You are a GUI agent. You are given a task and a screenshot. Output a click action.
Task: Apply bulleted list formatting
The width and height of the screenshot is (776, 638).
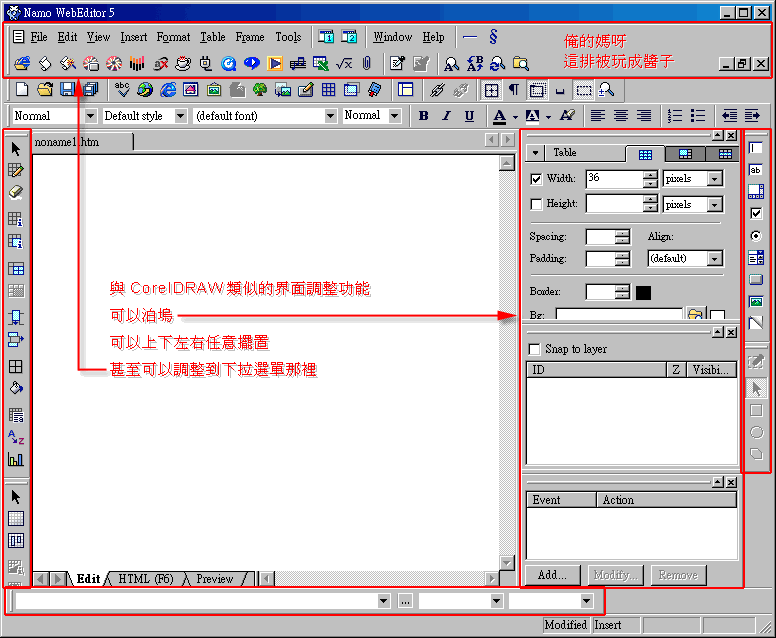[x=698, y=116]
